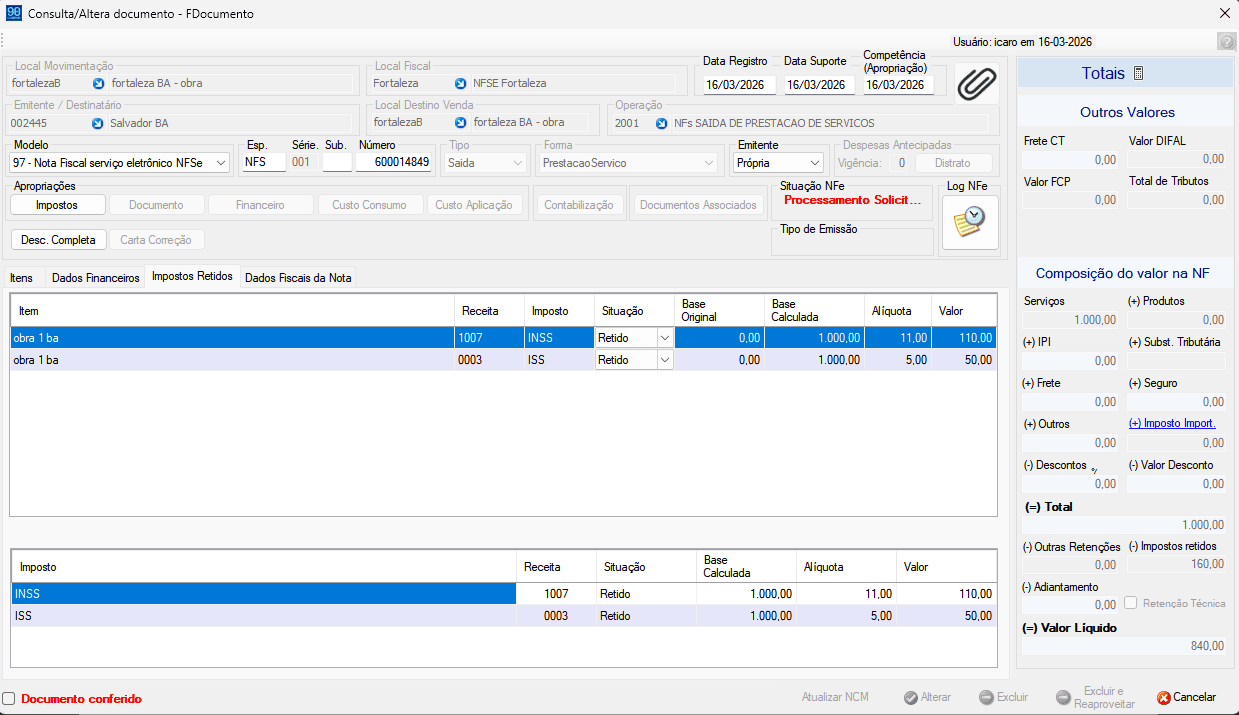Click the Custo Aplicação button
Viewport: 1239px width, 715px height.
(476, 205)
